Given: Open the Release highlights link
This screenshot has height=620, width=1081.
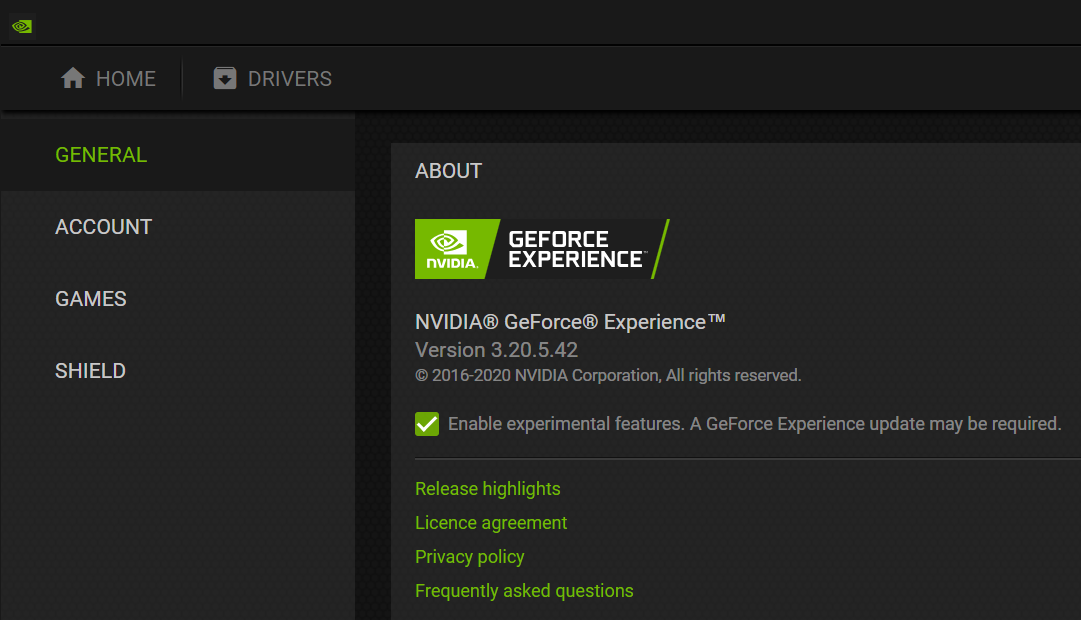Looking at the screenshot, I should pos(487,488).
